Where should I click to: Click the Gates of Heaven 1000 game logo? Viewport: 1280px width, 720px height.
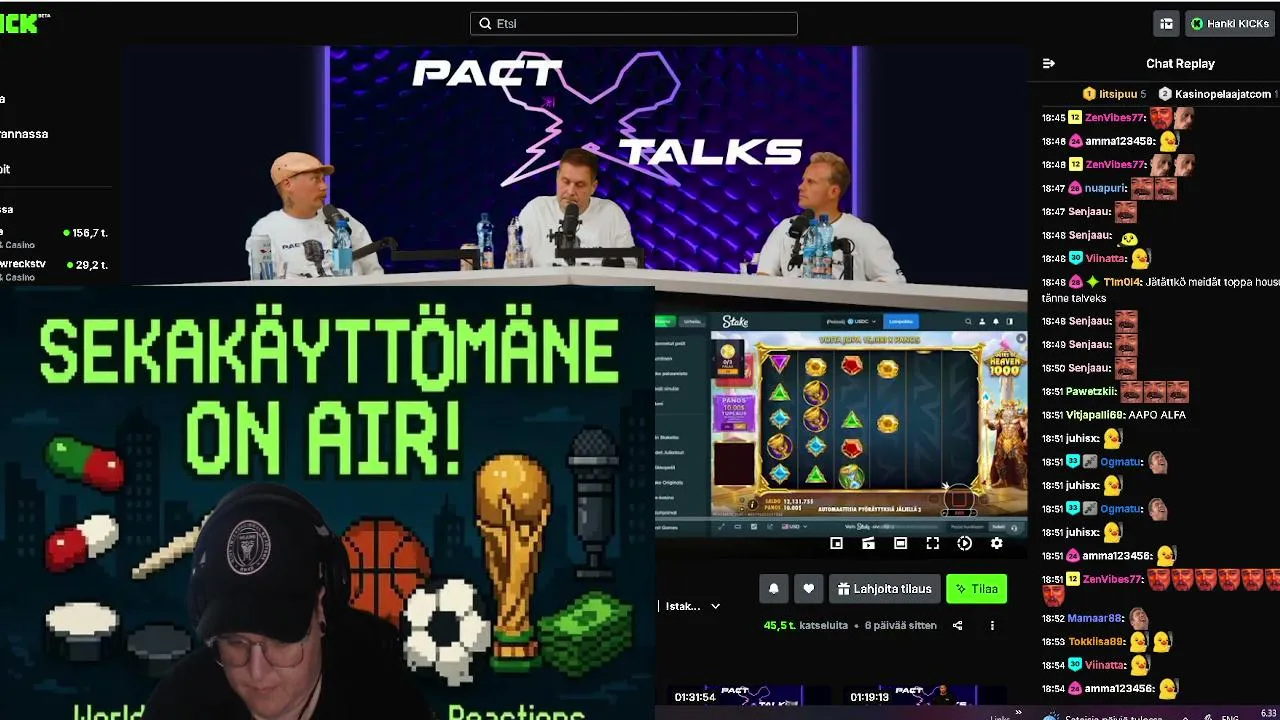[x=1003, y=361]
